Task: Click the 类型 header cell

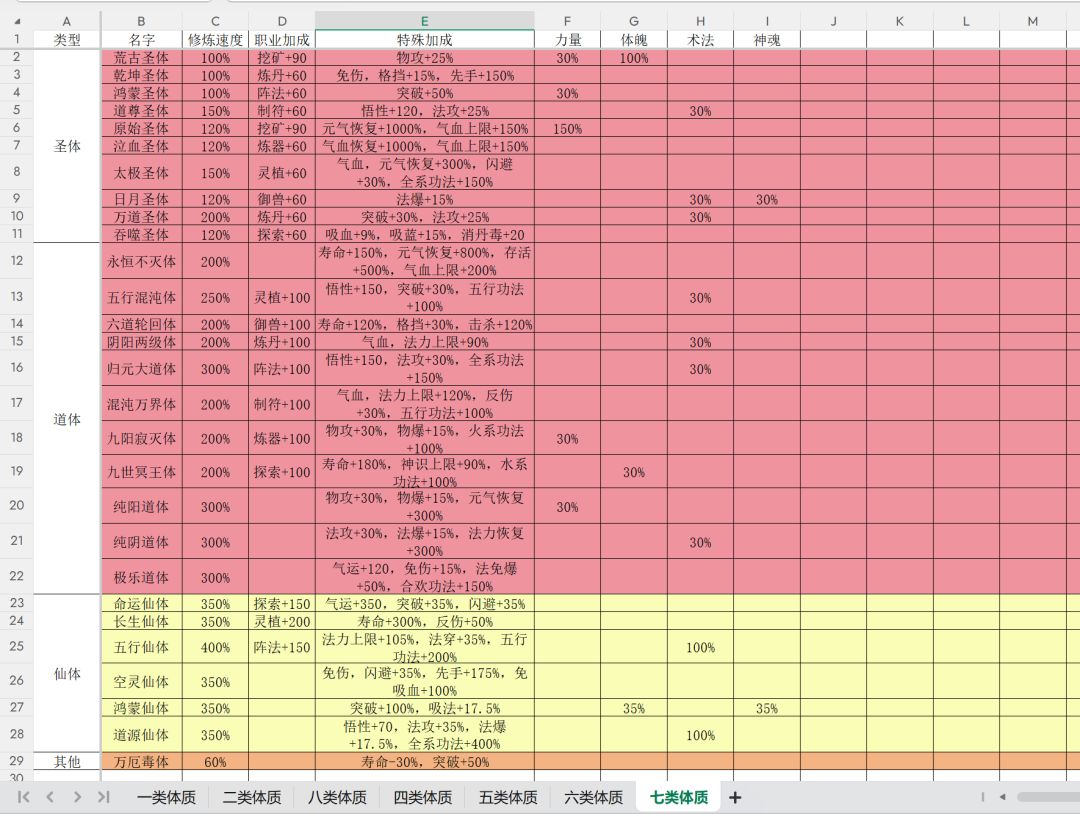Action: click(67, 40)
